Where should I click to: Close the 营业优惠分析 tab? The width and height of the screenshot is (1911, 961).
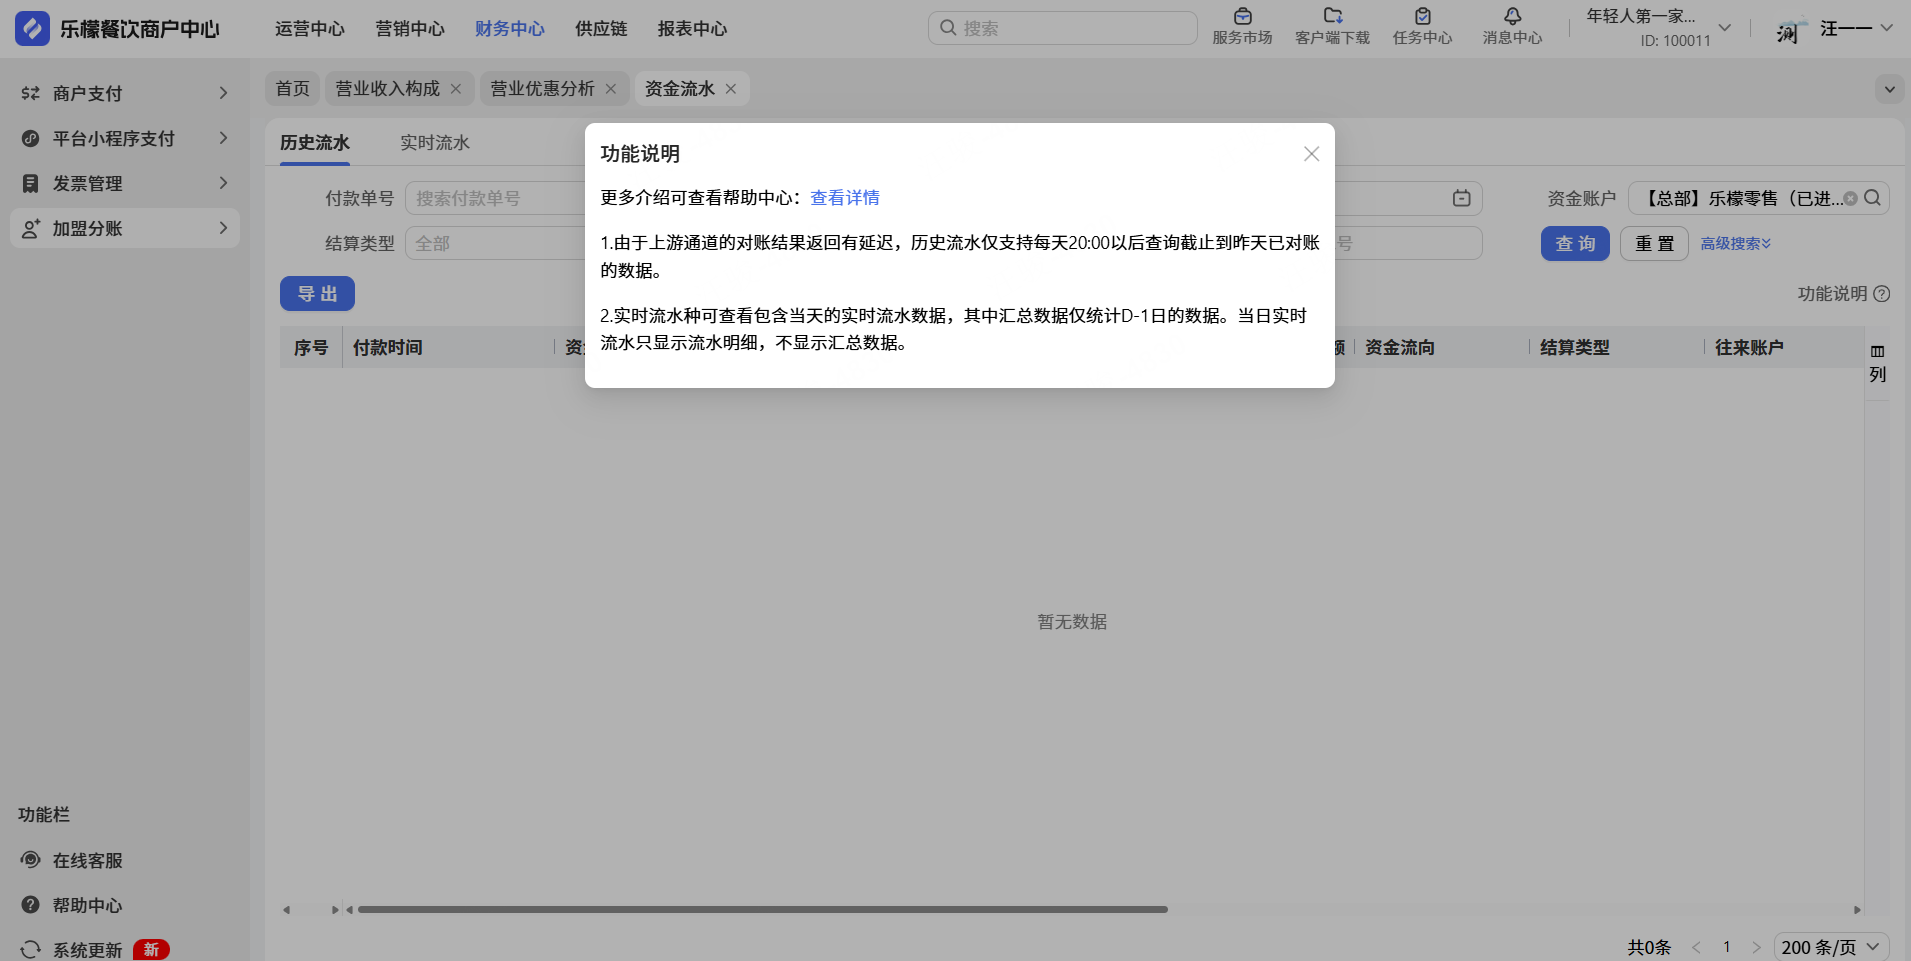(611, 89)
